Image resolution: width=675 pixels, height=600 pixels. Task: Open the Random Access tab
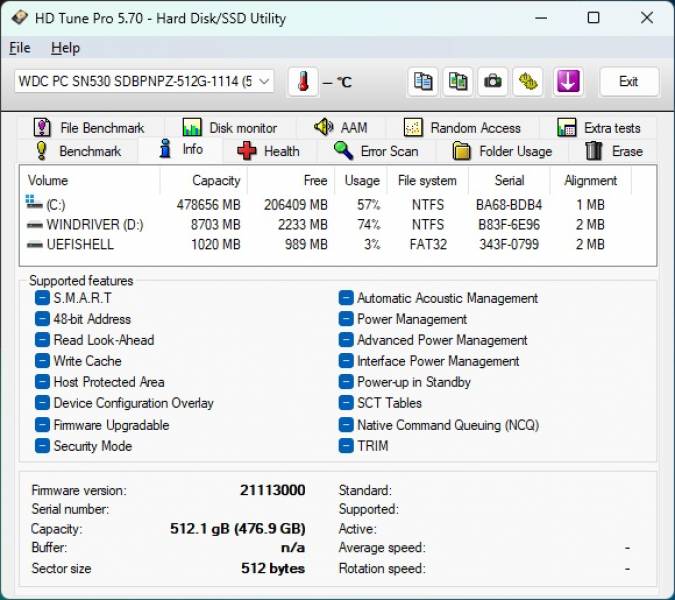pyautogui.click(x=463, y=128)
